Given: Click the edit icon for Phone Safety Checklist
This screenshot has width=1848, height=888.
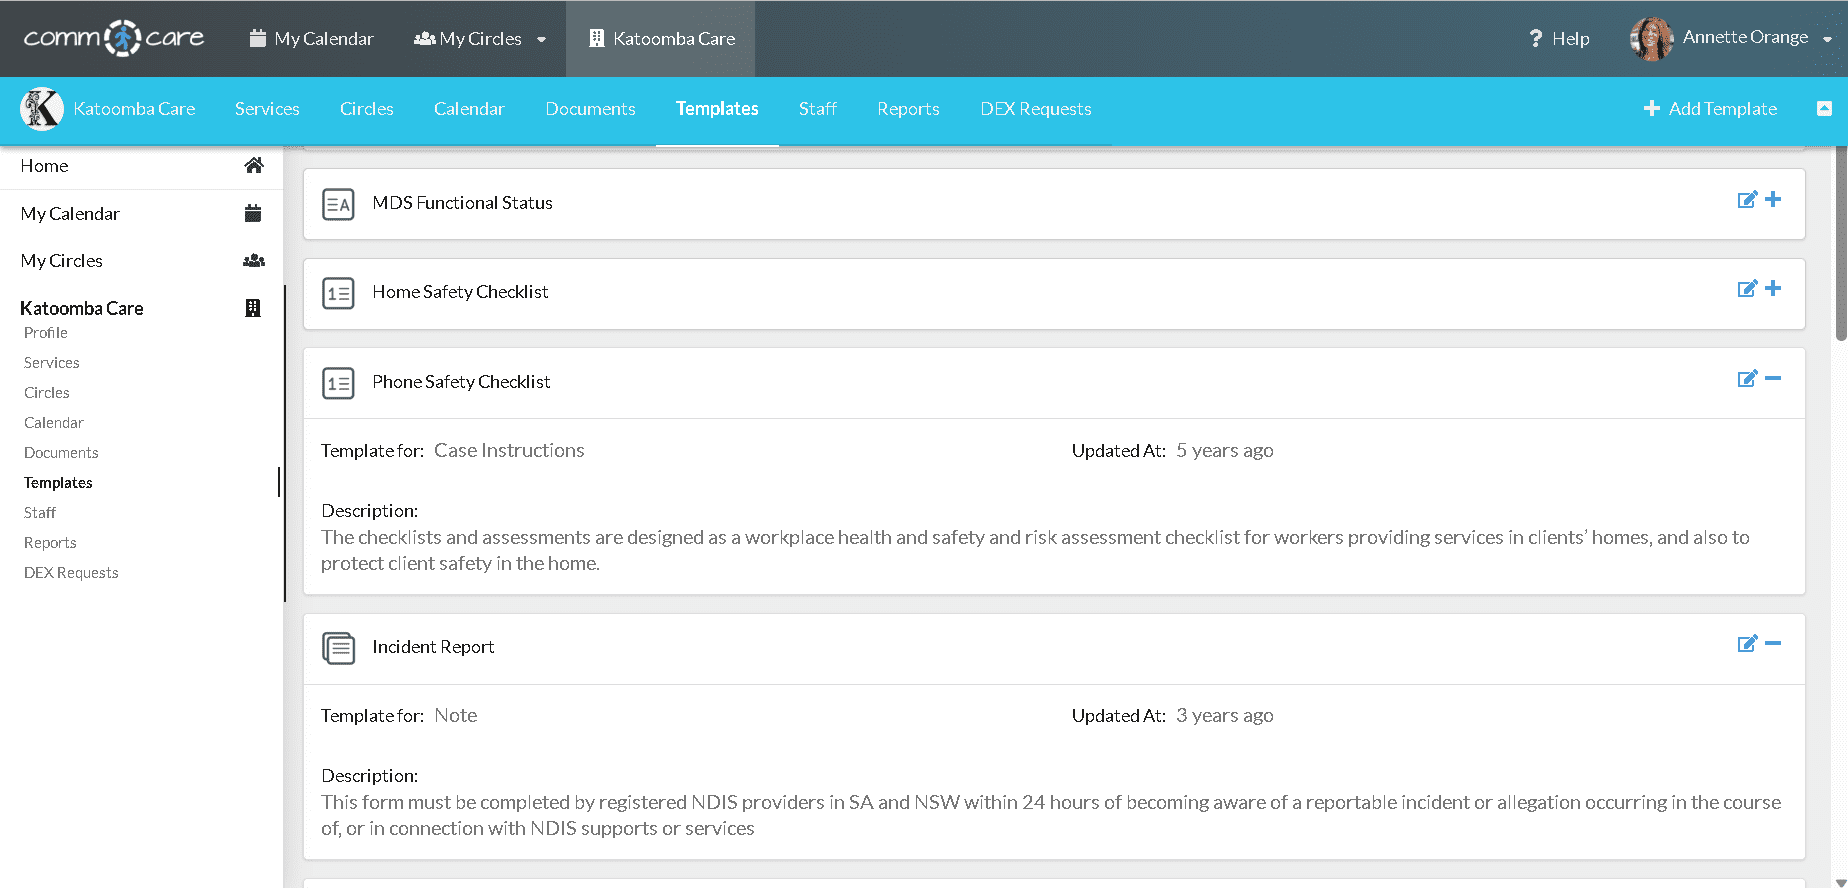Looking at the screenshot, I should 1746,379.
